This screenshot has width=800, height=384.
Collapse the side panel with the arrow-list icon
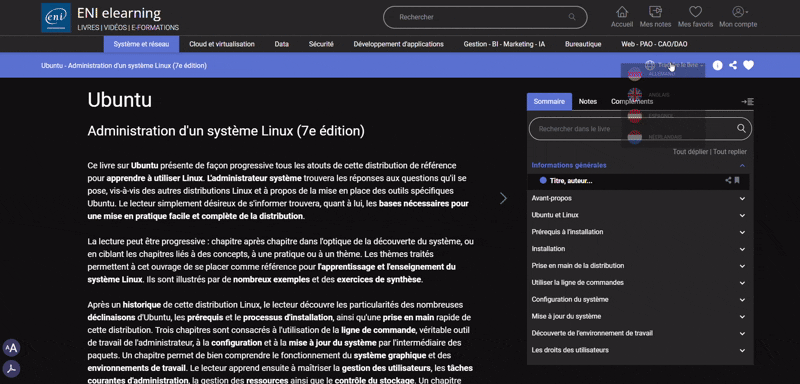pos(747,101)
